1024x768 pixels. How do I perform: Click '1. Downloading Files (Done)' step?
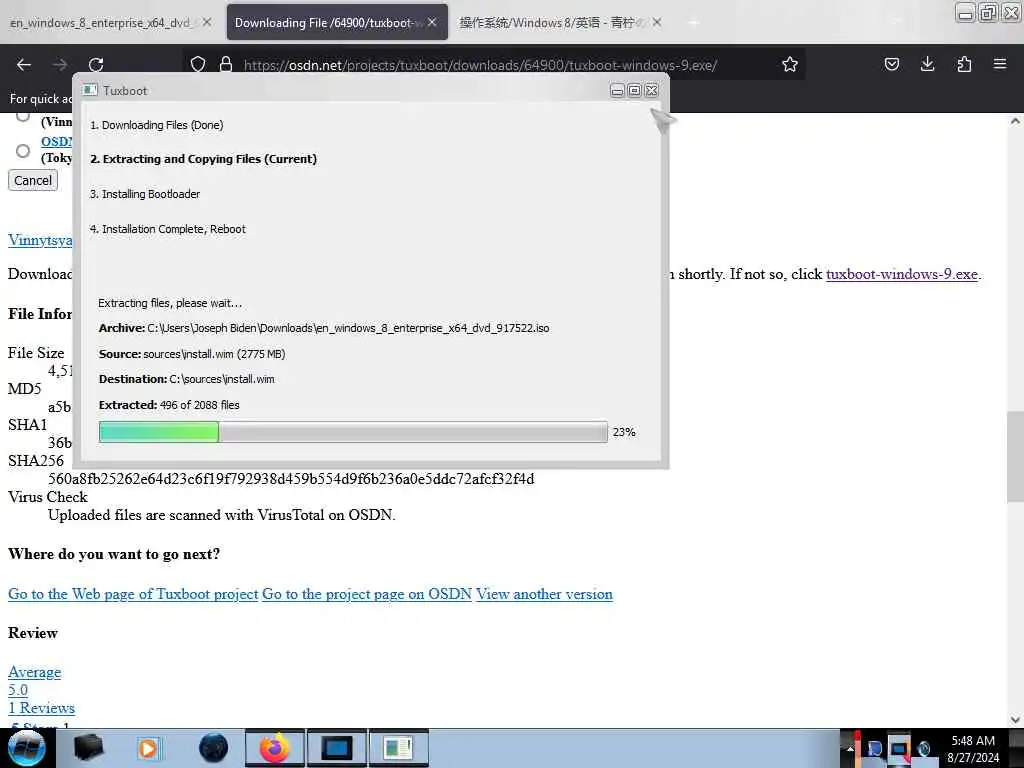(x=157, y=125)
